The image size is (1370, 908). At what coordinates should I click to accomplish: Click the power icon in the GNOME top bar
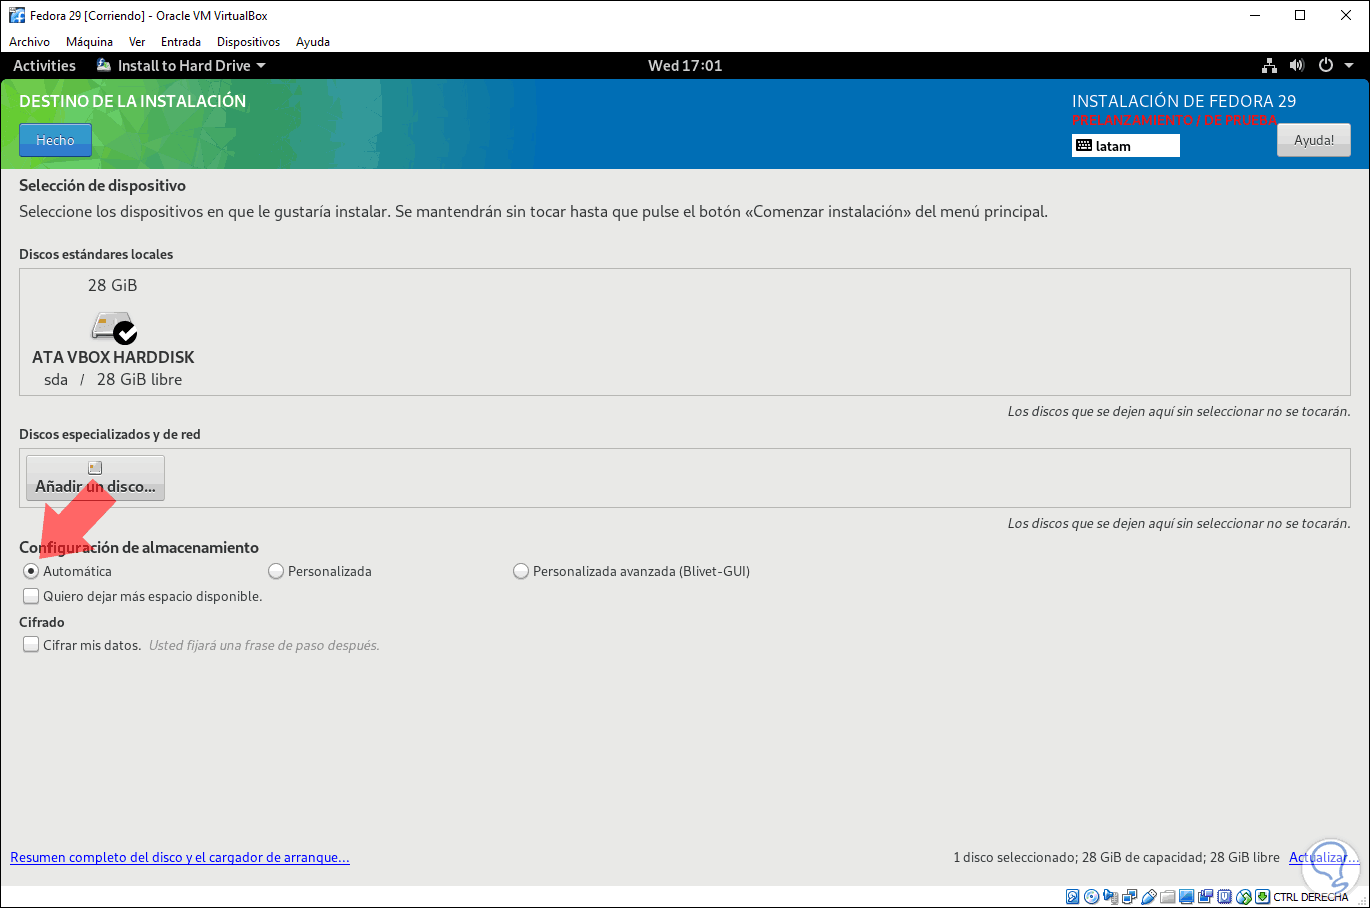click(x=1326, y=66)
